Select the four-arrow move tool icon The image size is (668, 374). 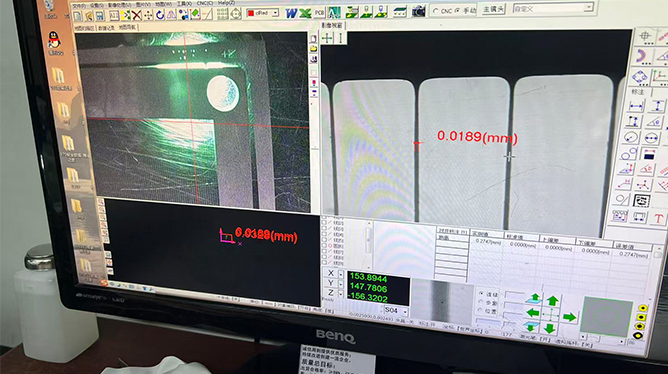tap(148, 15)
